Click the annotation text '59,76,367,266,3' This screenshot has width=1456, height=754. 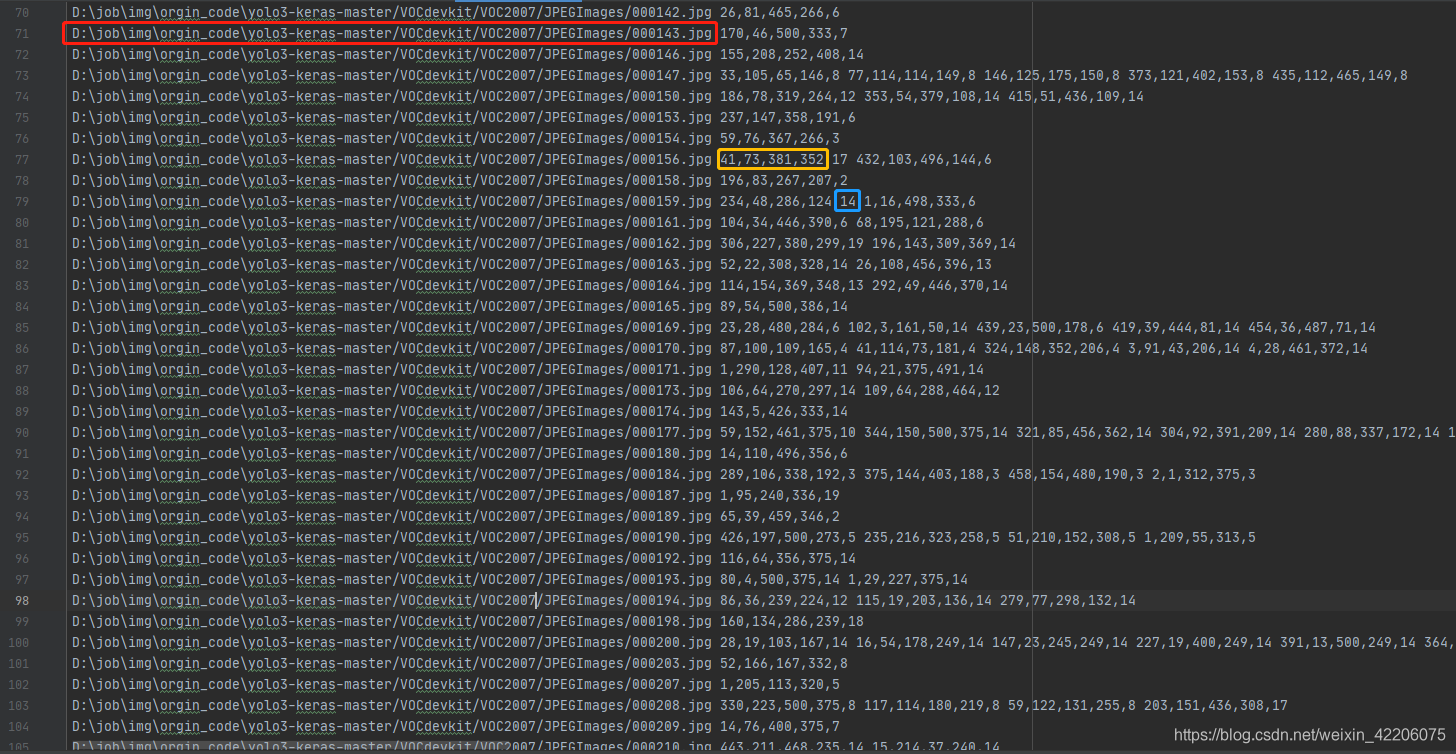(780, 139)
